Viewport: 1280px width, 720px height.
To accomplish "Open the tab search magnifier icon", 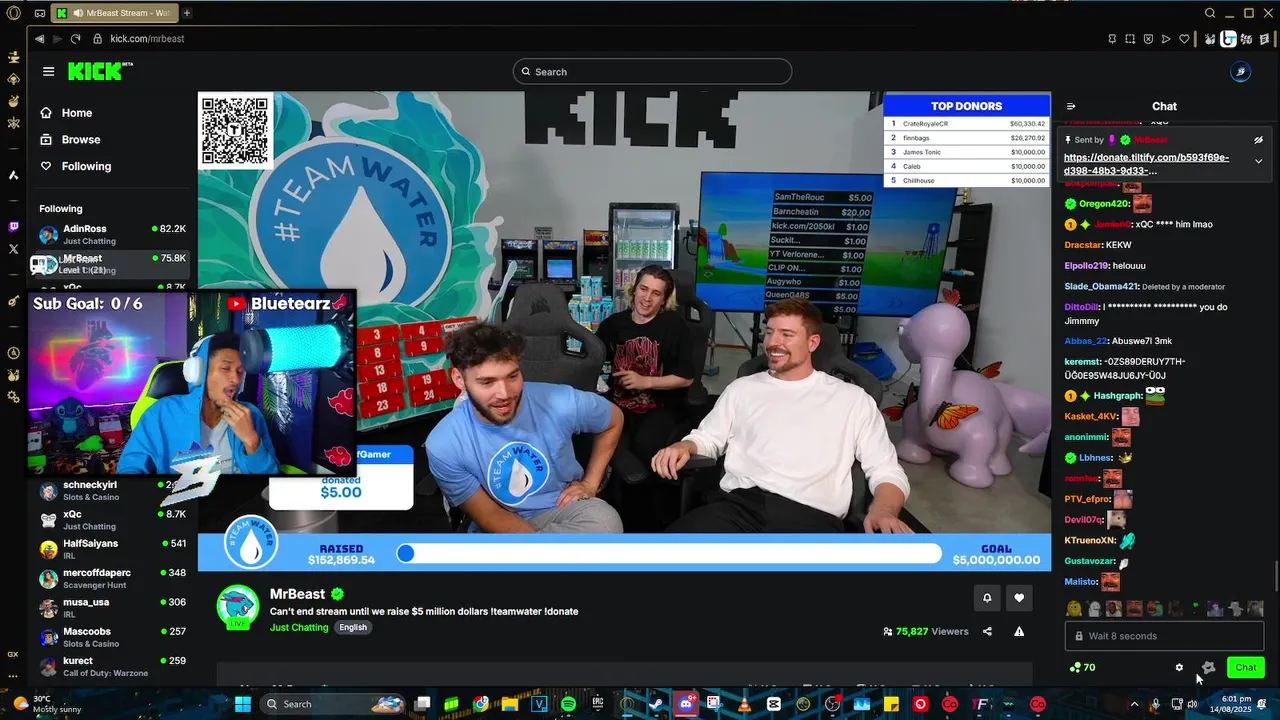I will [x=1210, y=13].
